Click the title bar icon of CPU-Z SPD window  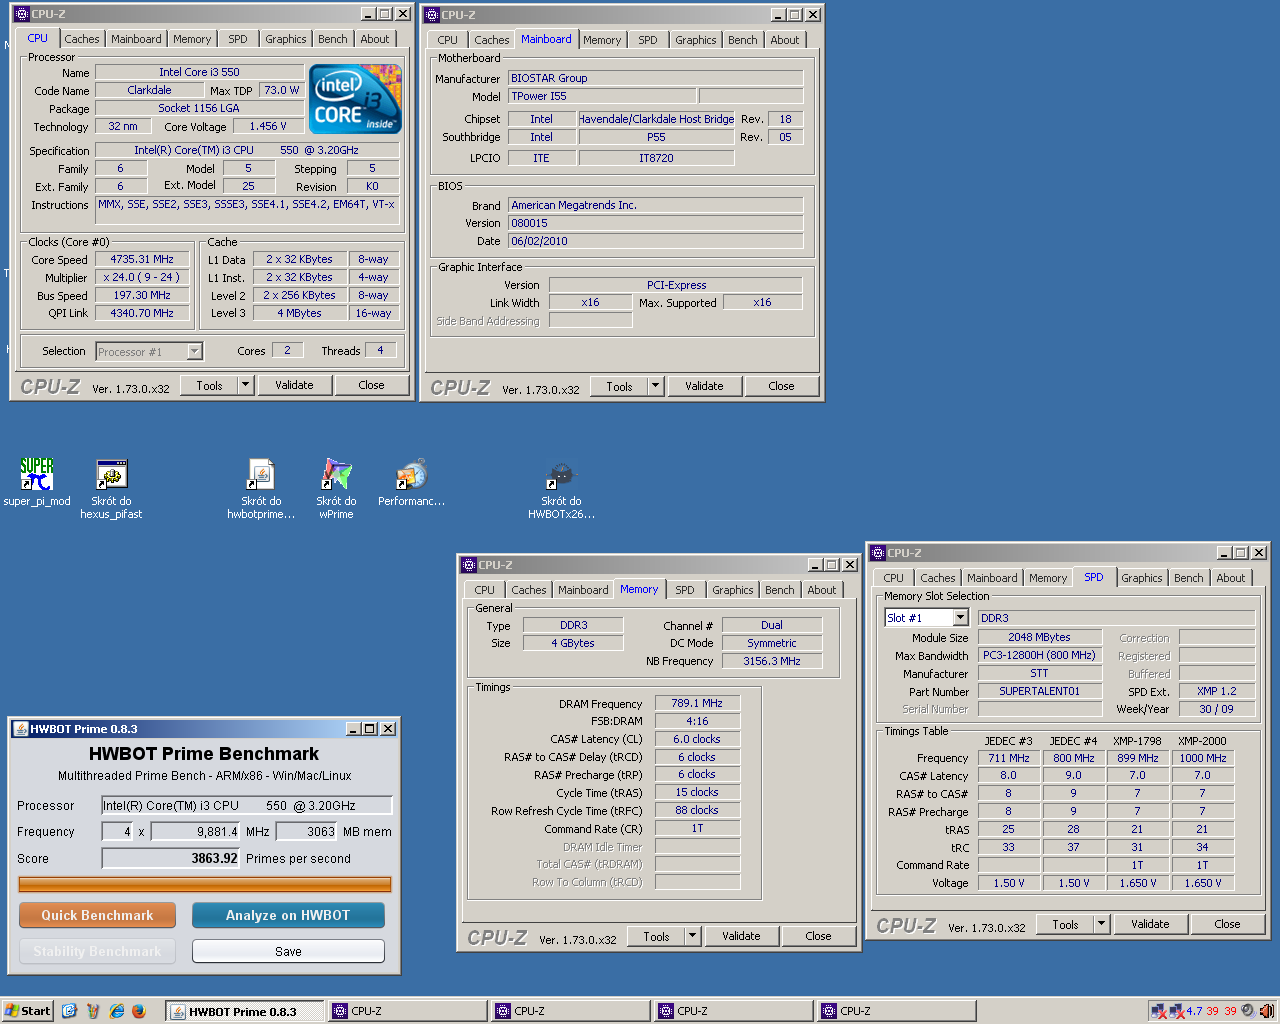pyautogui.click(x=877, y=553)
